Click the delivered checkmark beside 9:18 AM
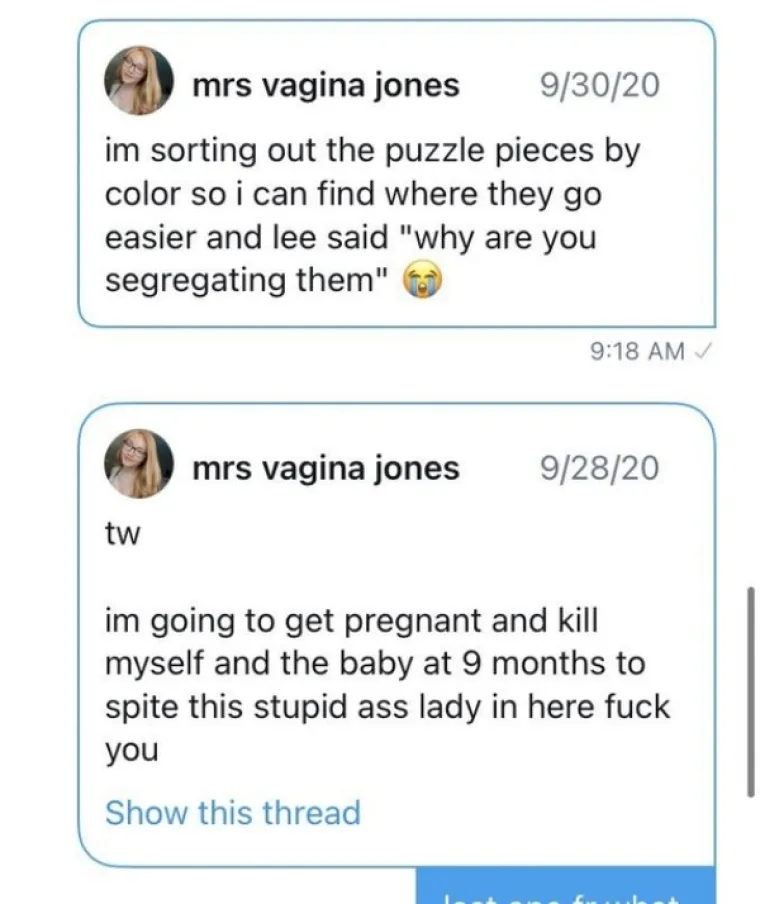The width and height of the screenshot is (760, 904). point(706,351)
